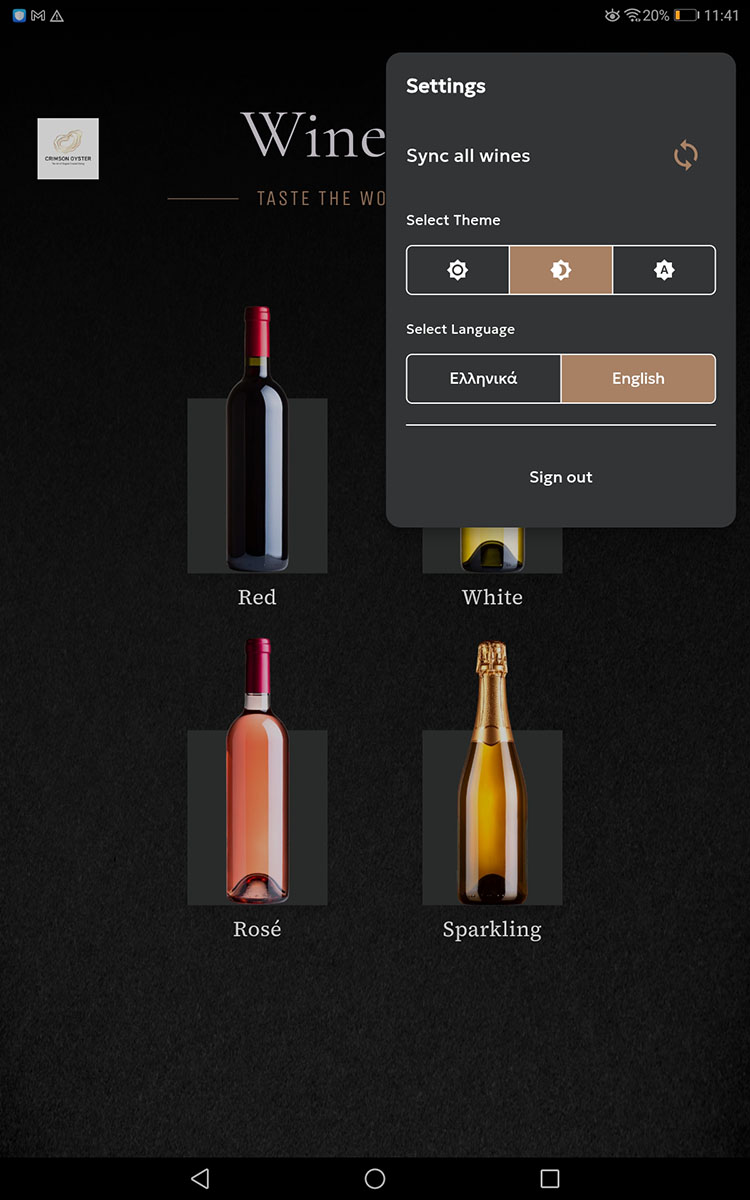The image size is (750, 1200).
Task: Choose English language option
Action: click(x=638, y=379)
